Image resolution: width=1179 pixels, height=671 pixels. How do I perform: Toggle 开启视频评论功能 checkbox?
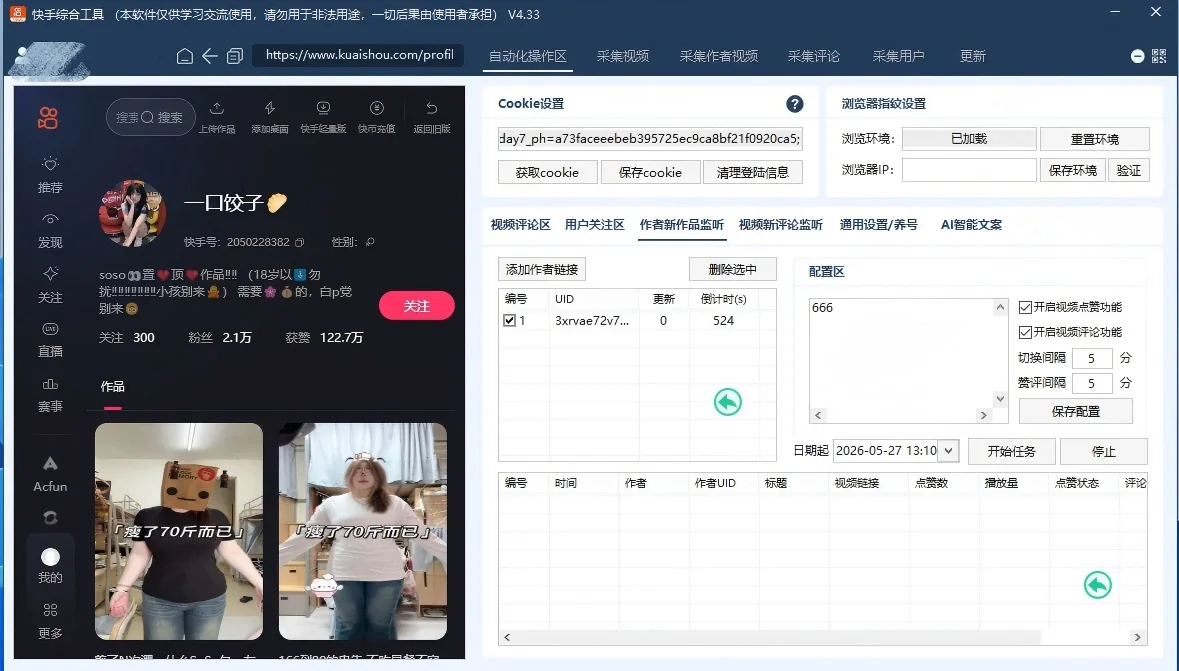(1025, 332)
